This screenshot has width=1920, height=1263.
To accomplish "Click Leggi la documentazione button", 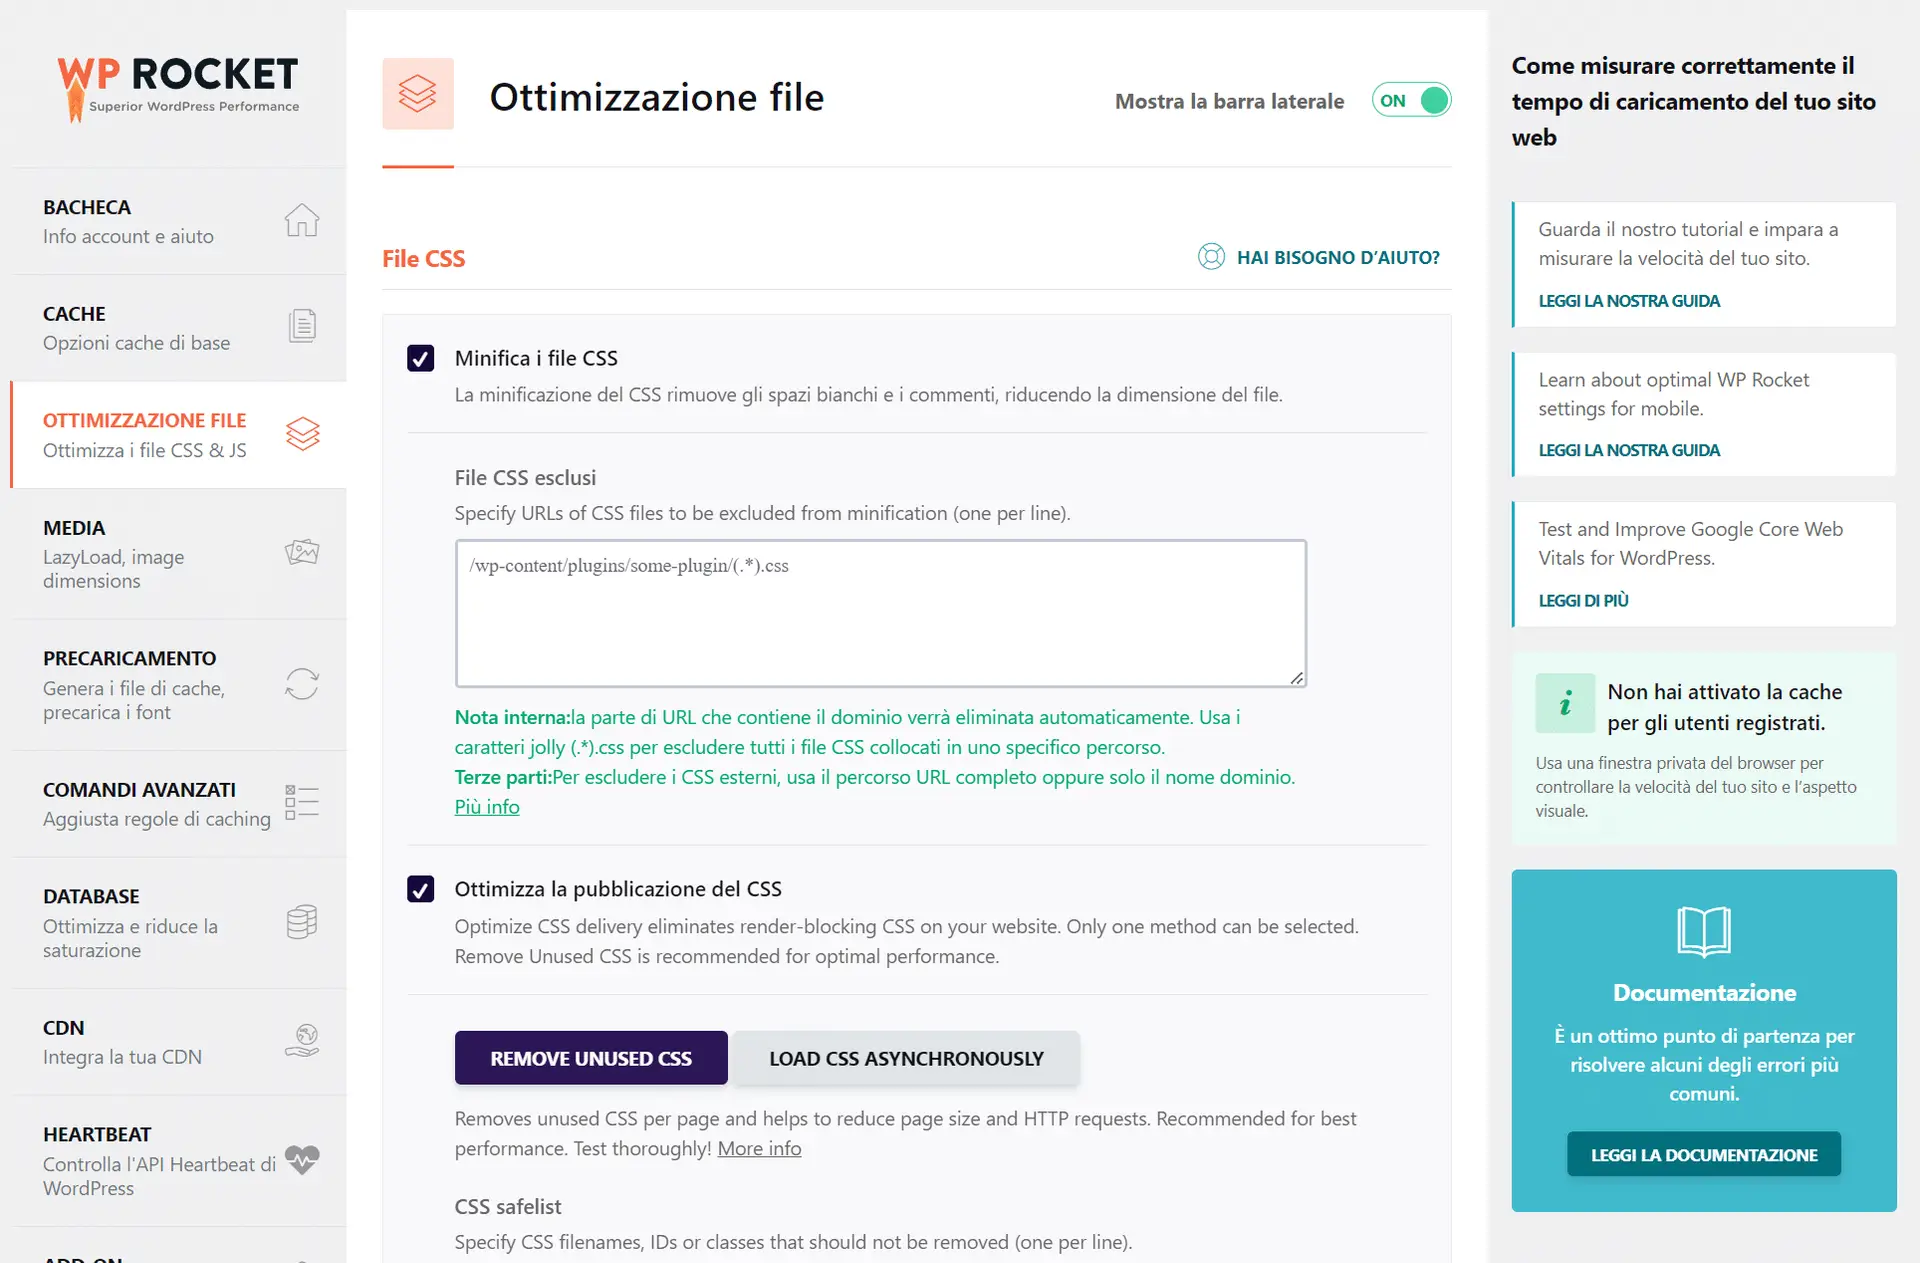I will (x=1704, y=1154).
